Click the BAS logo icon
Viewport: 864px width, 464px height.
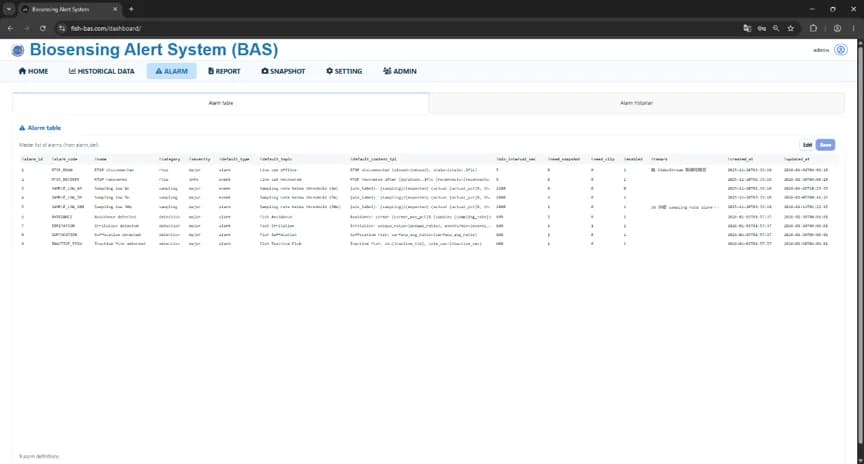coord(18,51)
